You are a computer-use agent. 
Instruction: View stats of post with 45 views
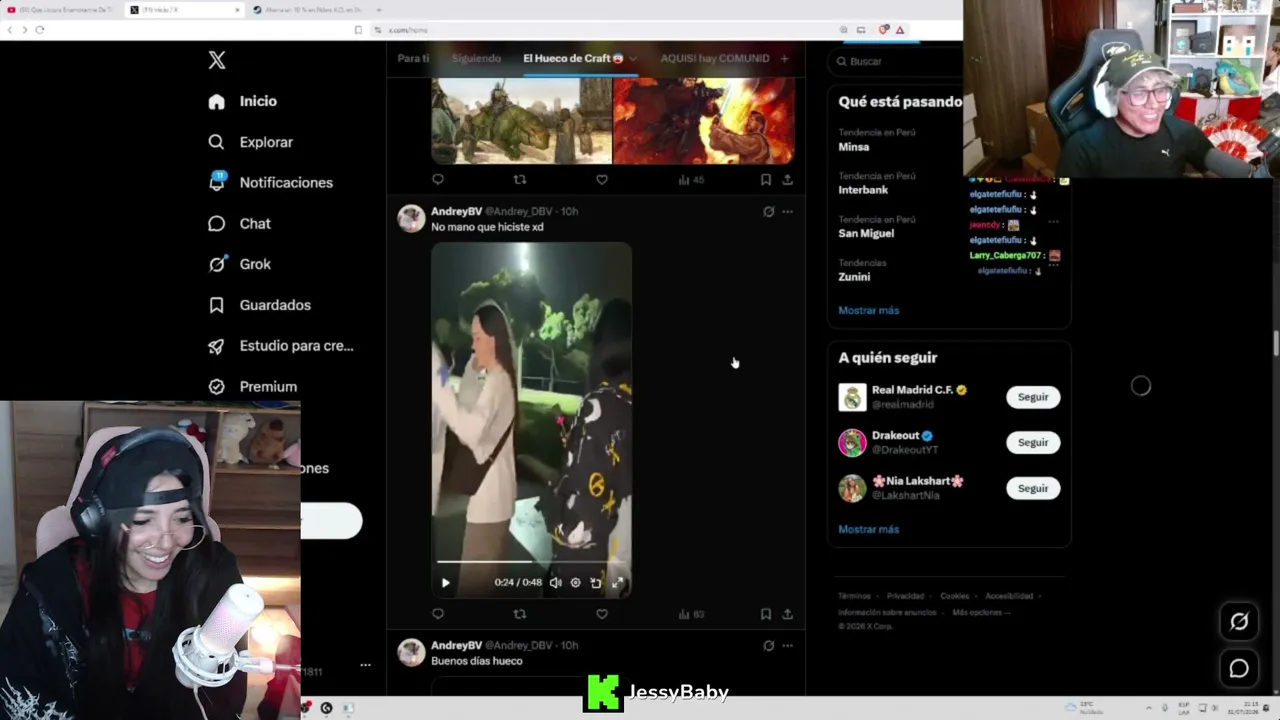tap(691, 180)
